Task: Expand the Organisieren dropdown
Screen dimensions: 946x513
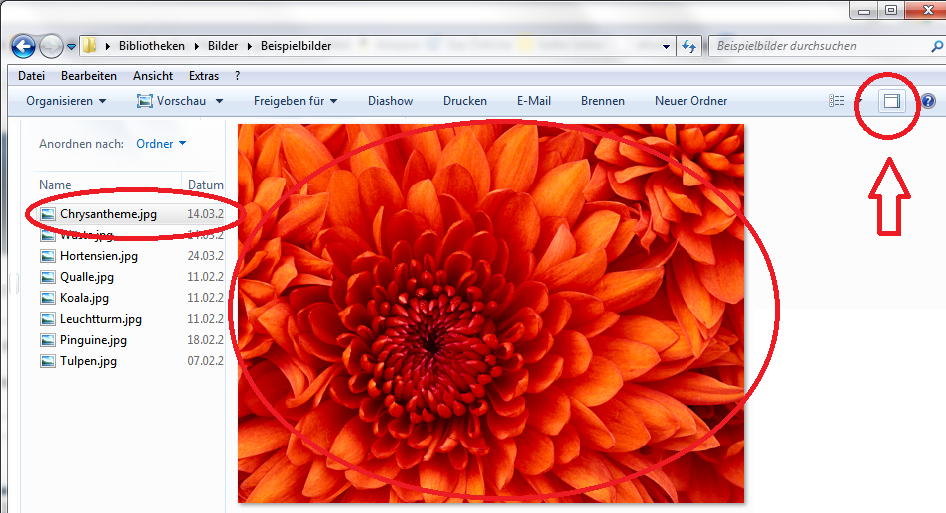Action: click(x=66, y=101)
